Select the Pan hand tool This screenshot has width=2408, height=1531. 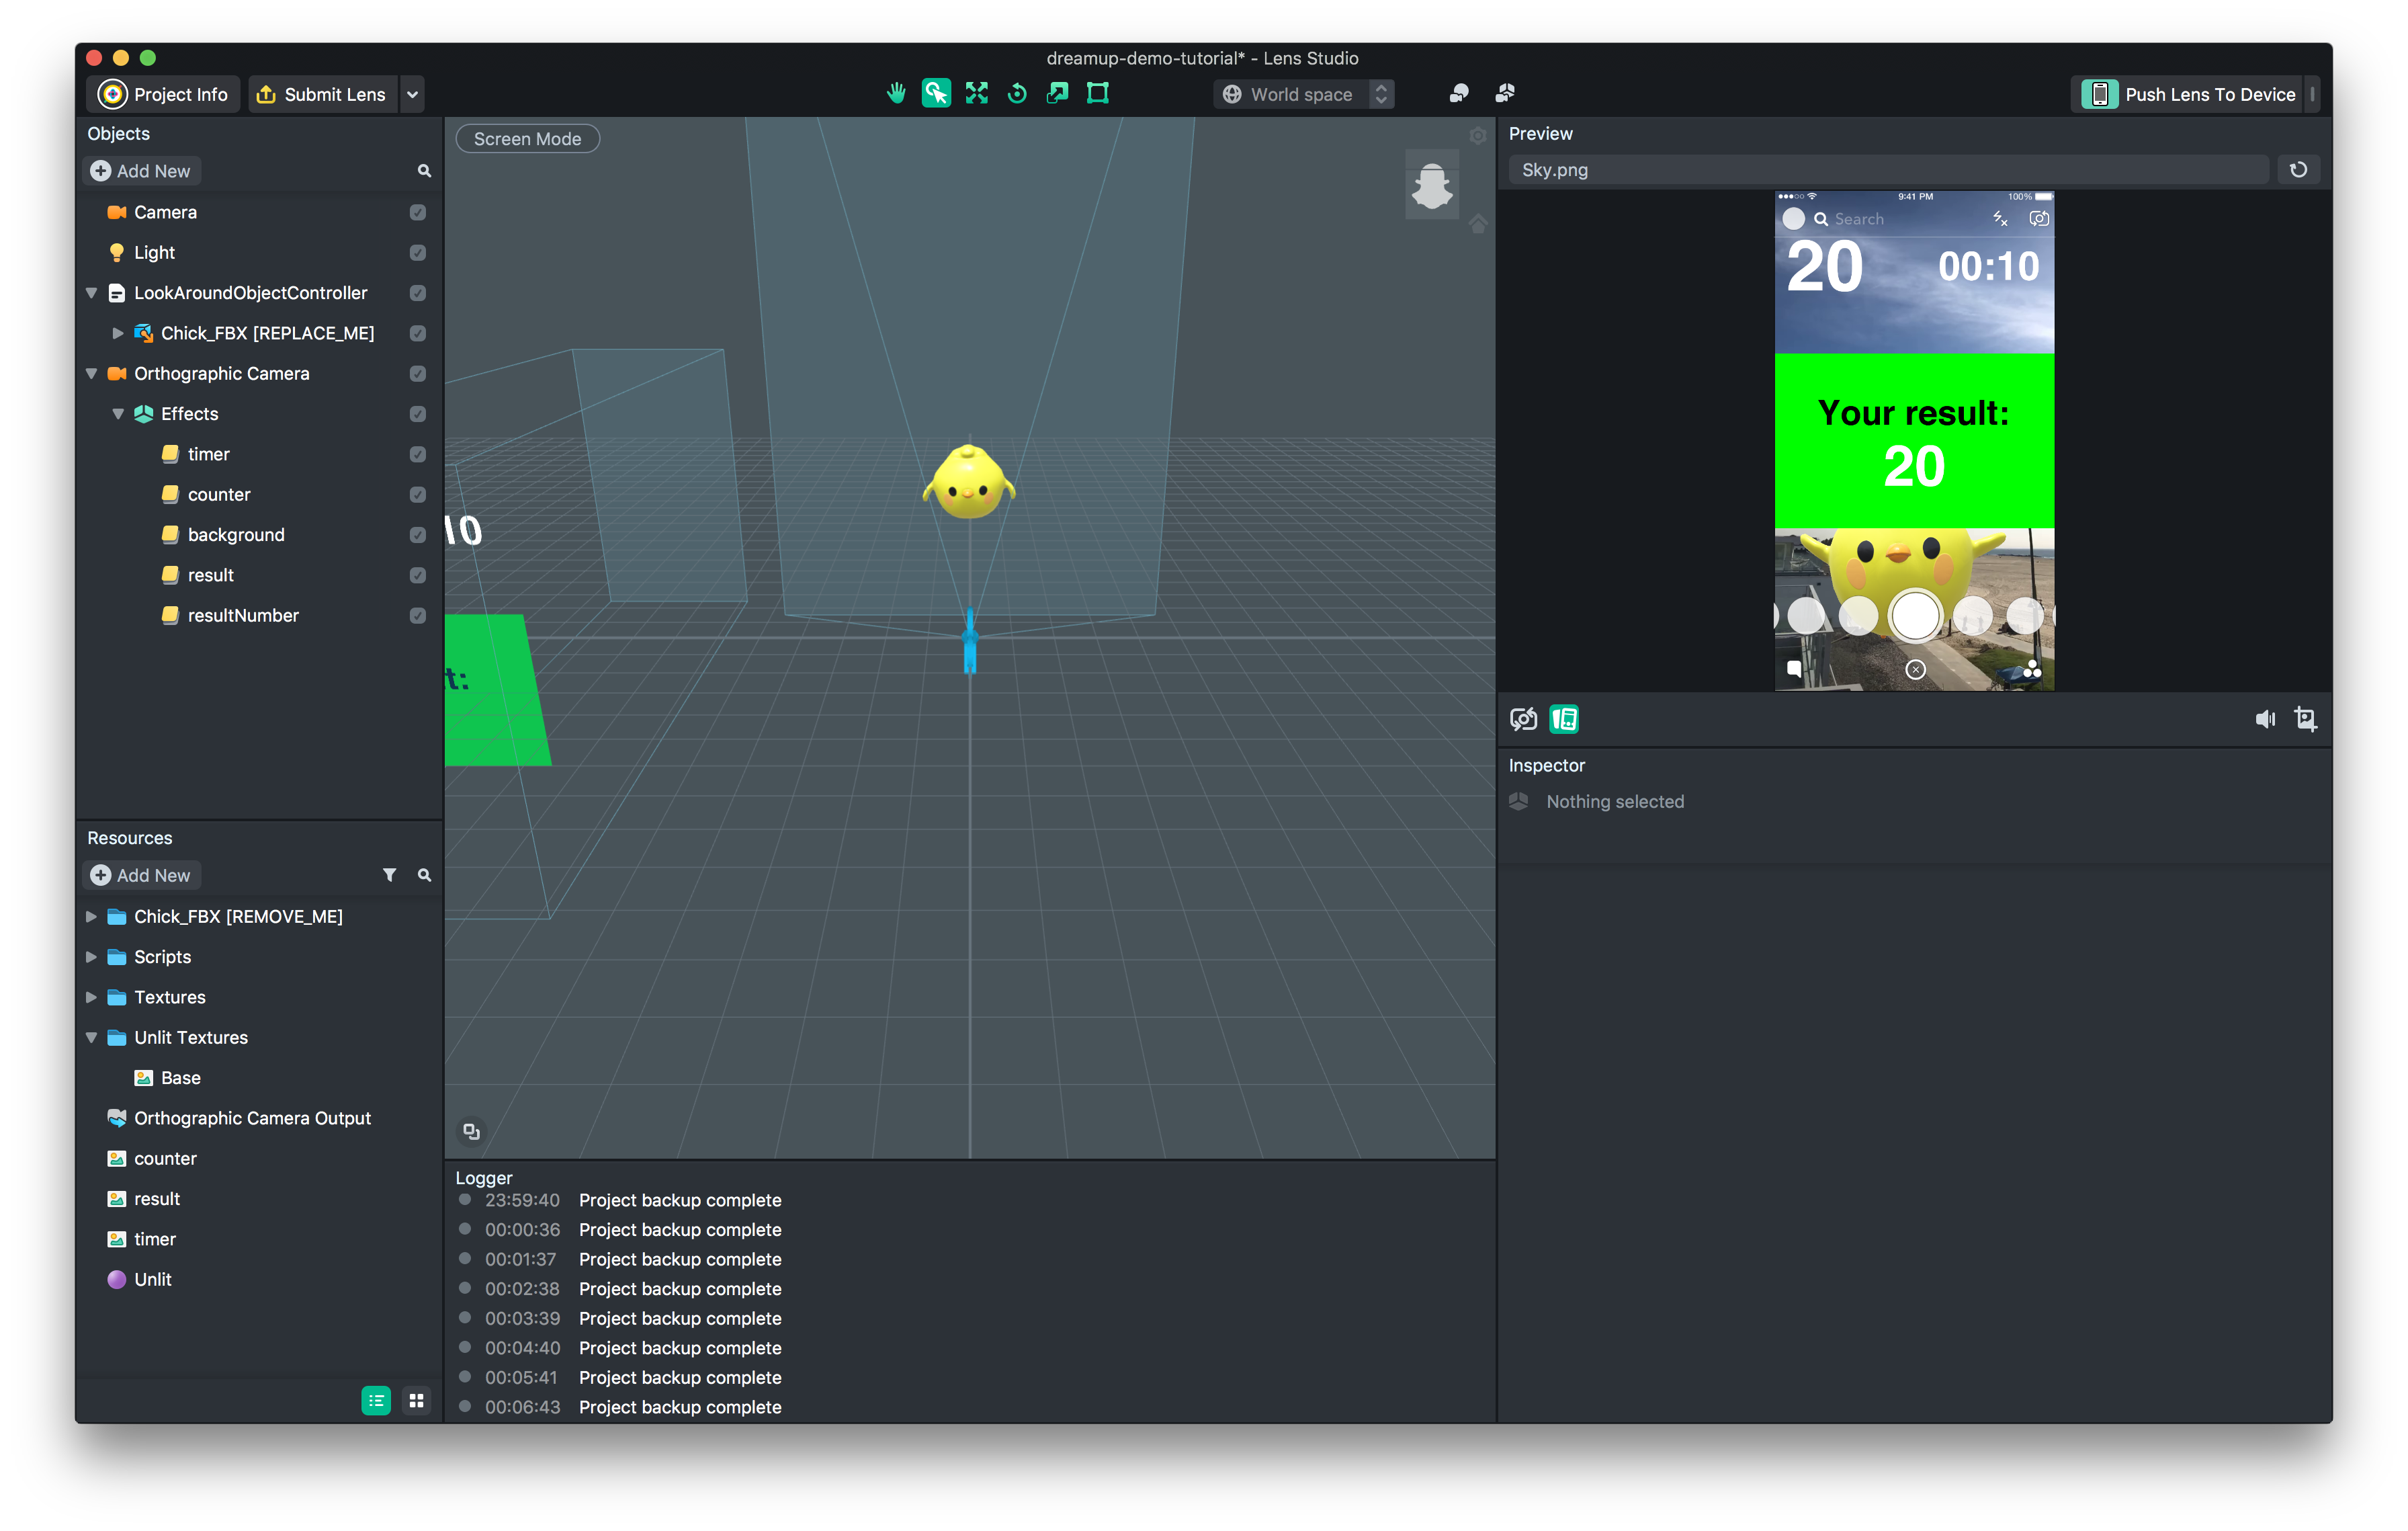(x=896, y=93)
